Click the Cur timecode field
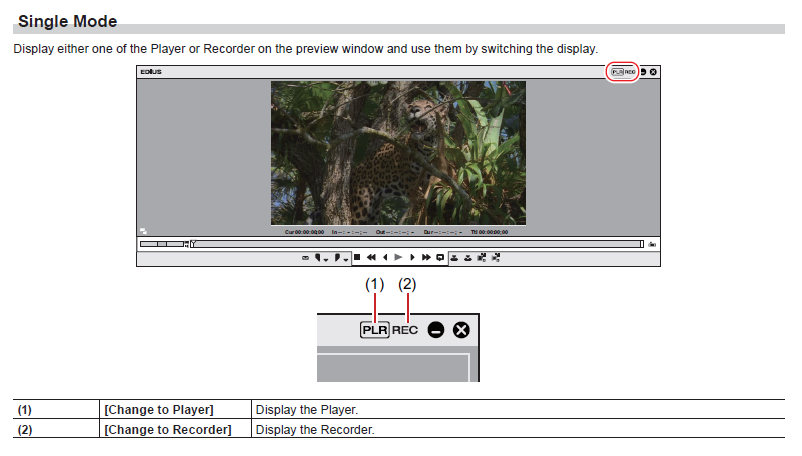Viewport: 802px width, 456px height. (305, 231)
